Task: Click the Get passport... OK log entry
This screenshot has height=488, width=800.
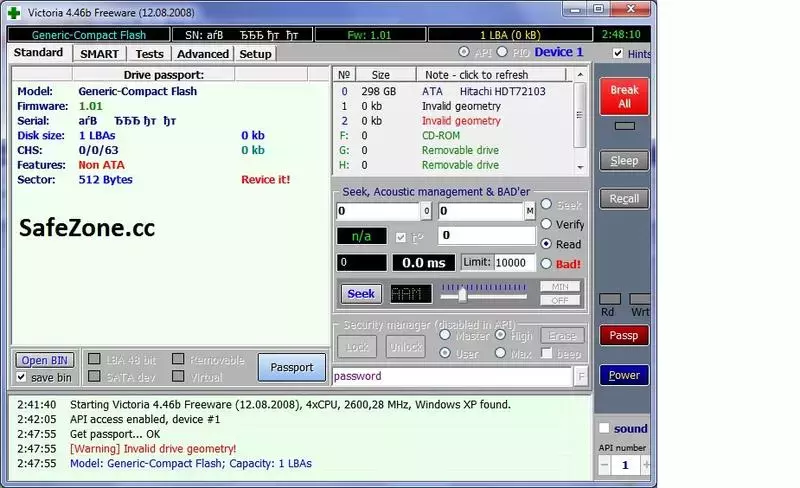Action: tap(115, 434)
